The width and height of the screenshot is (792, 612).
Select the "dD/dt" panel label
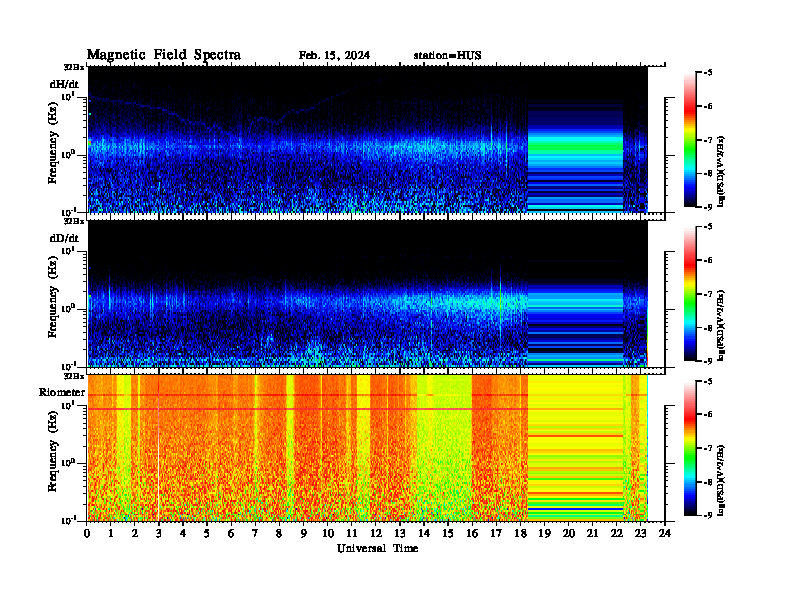[x=64, y=238]
